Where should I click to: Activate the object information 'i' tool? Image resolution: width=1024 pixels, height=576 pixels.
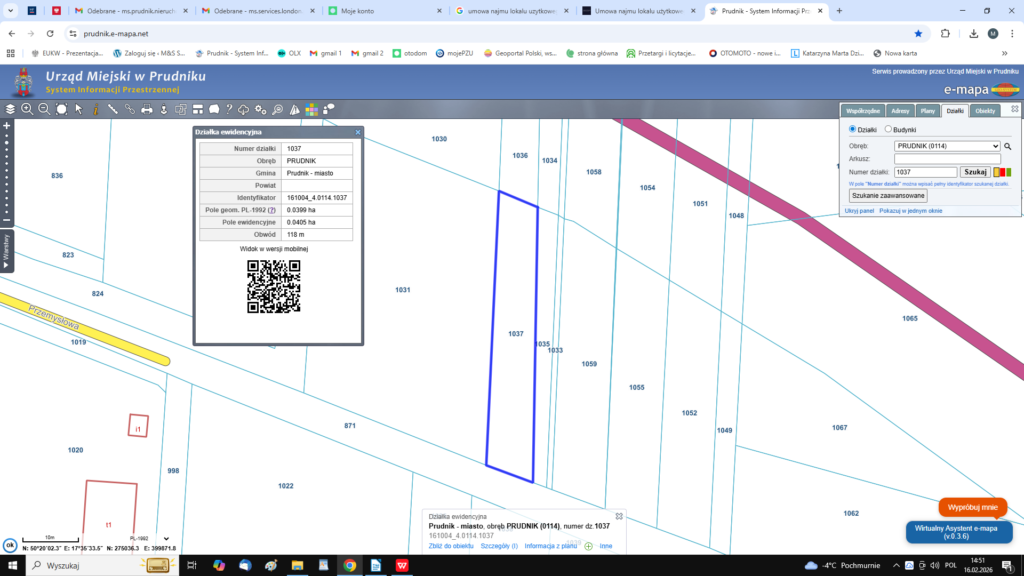click(x=96, y=109)
